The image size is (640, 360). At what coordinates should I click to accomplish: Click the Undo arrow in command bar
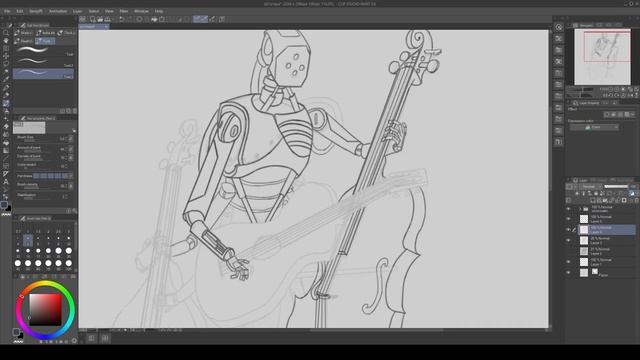[121, 19]
